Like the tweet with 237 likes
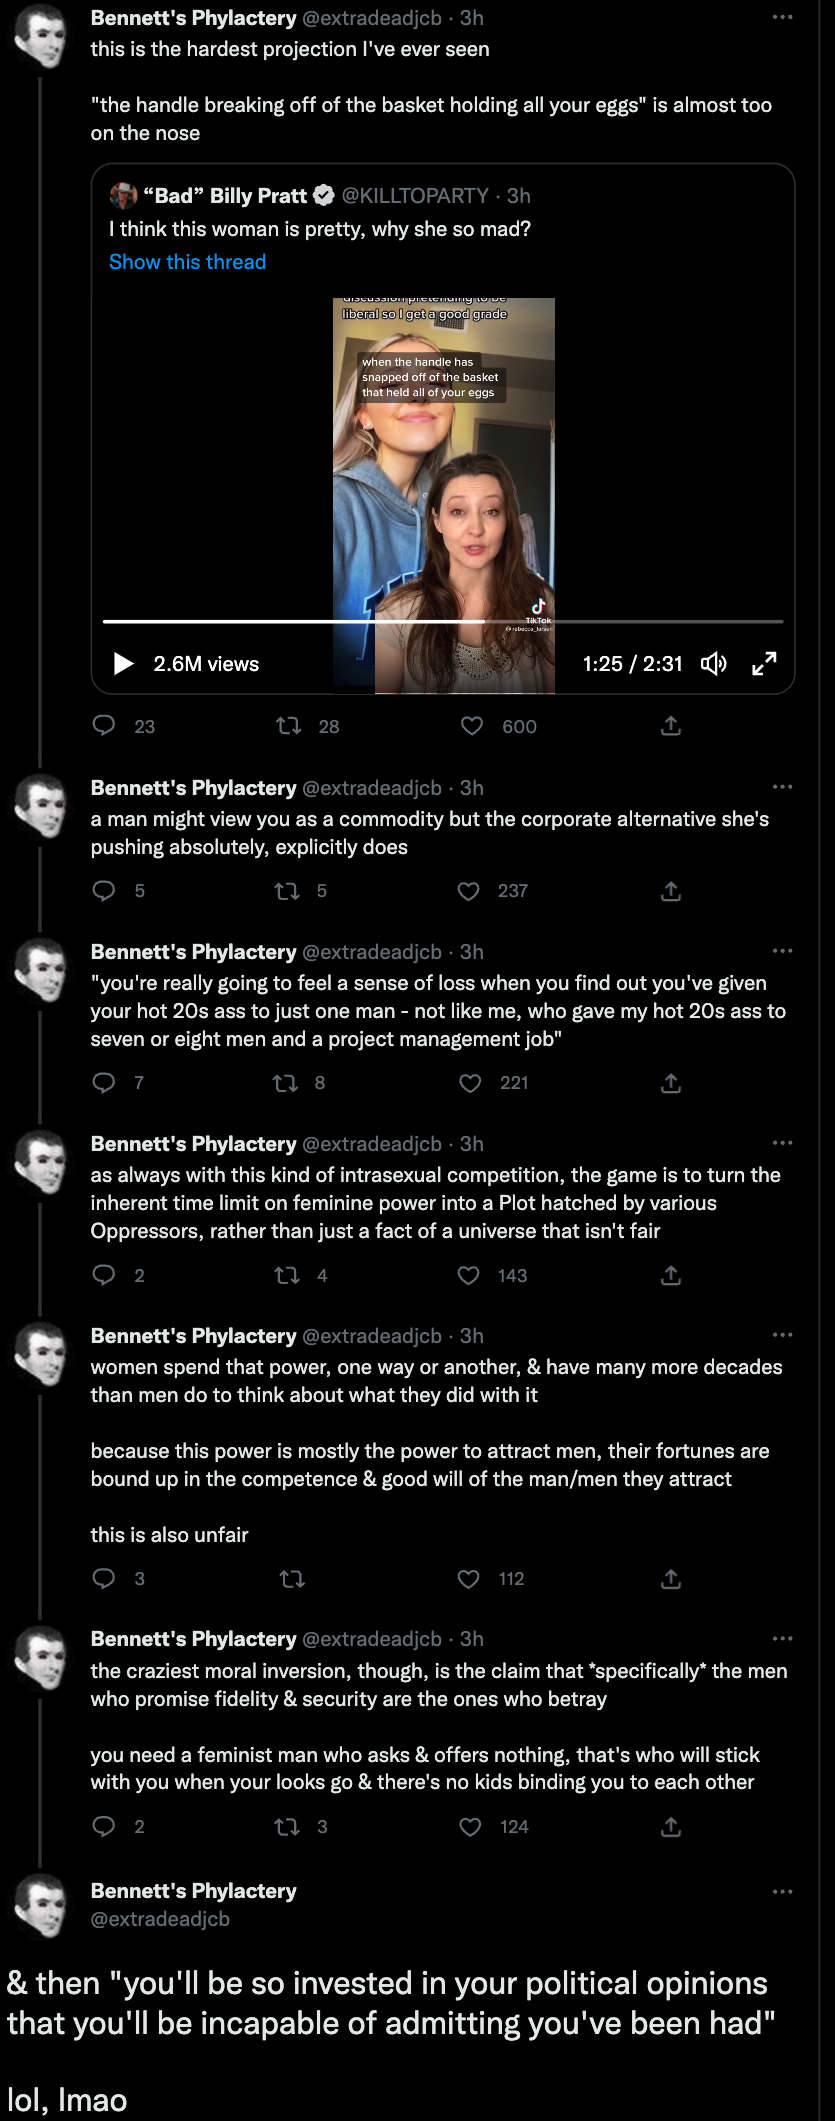835x2121 pixels. (x=469, y=891)
